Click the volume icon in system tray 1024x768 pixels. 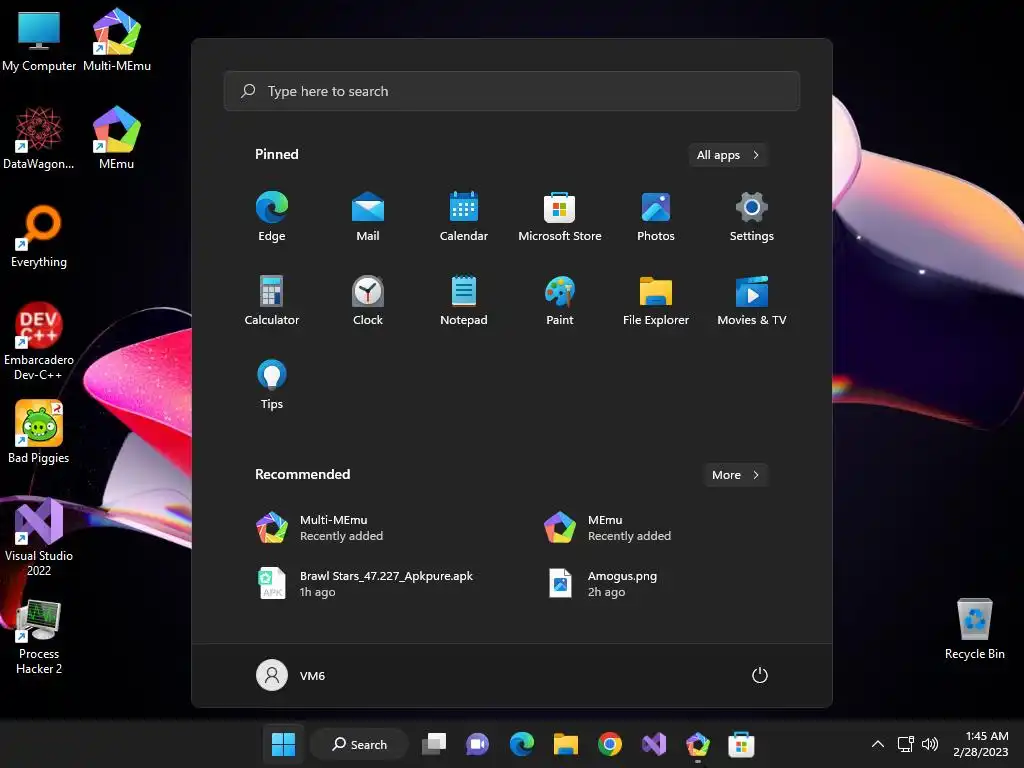click(930, 744)
